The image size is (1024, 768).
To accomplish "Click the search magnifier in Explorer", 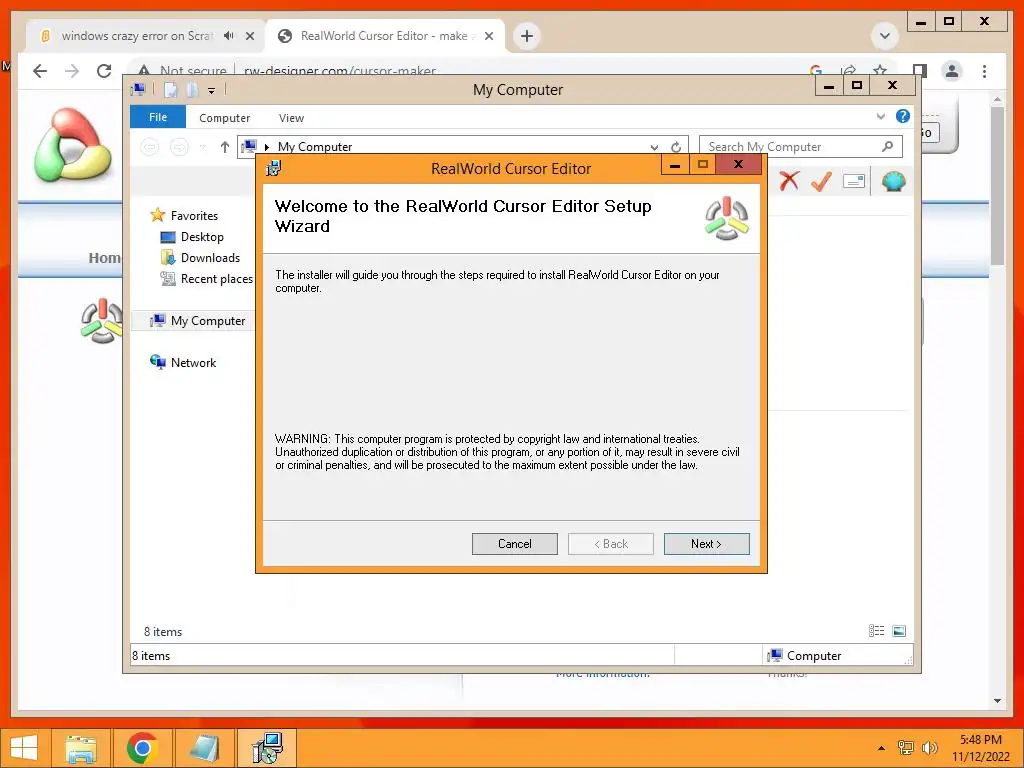I will [x=887, y=146].
